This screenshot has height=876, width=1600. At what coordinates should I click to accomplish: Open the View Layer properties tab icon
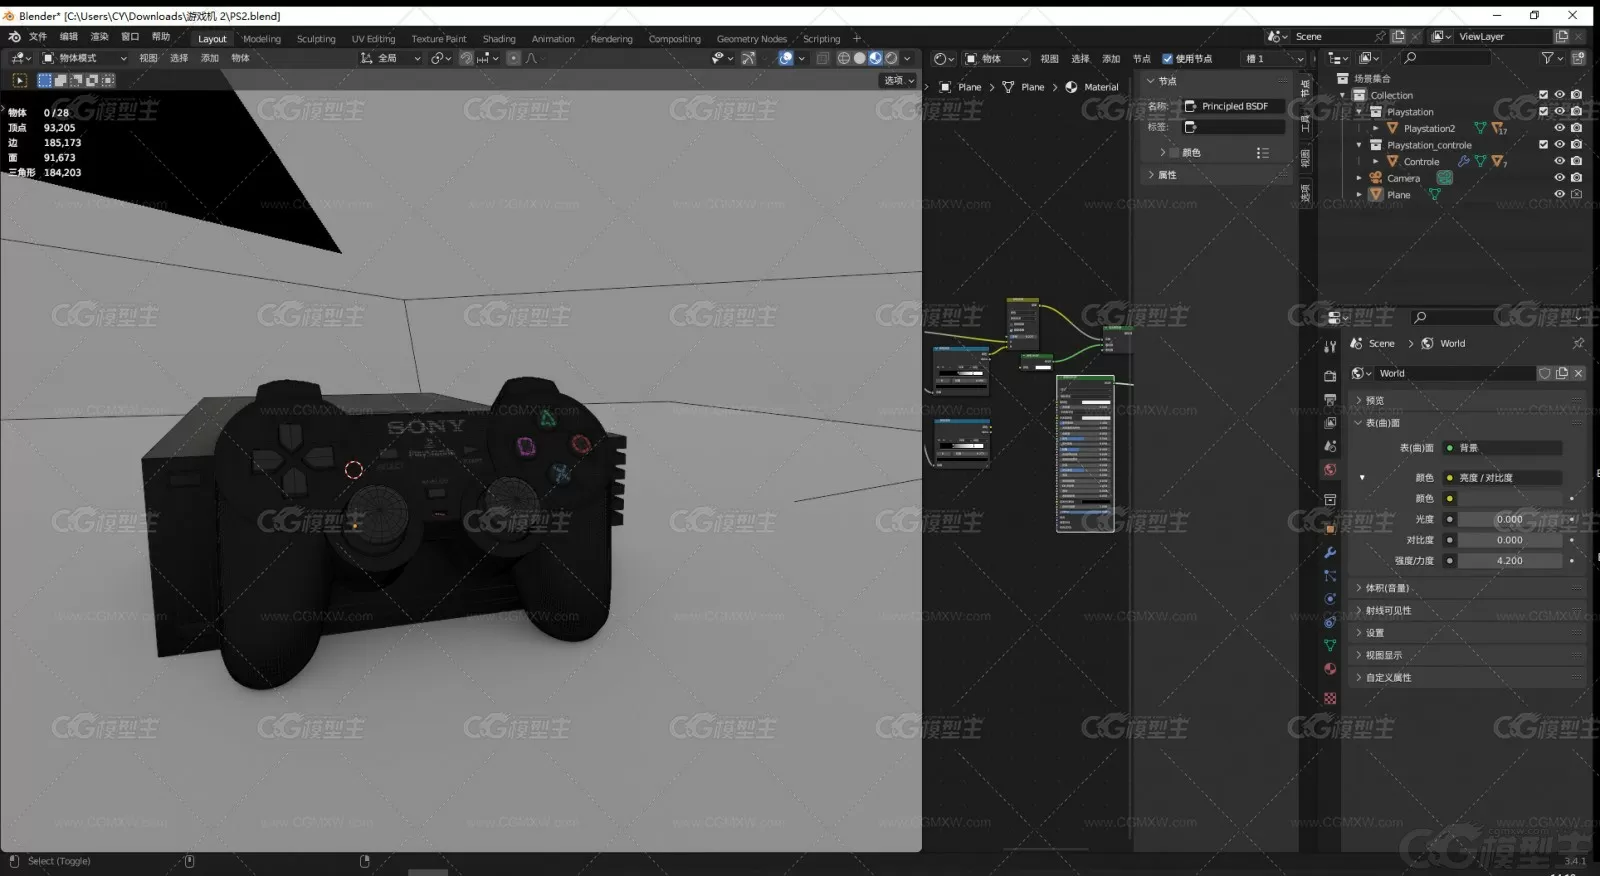coord(1330,423)
